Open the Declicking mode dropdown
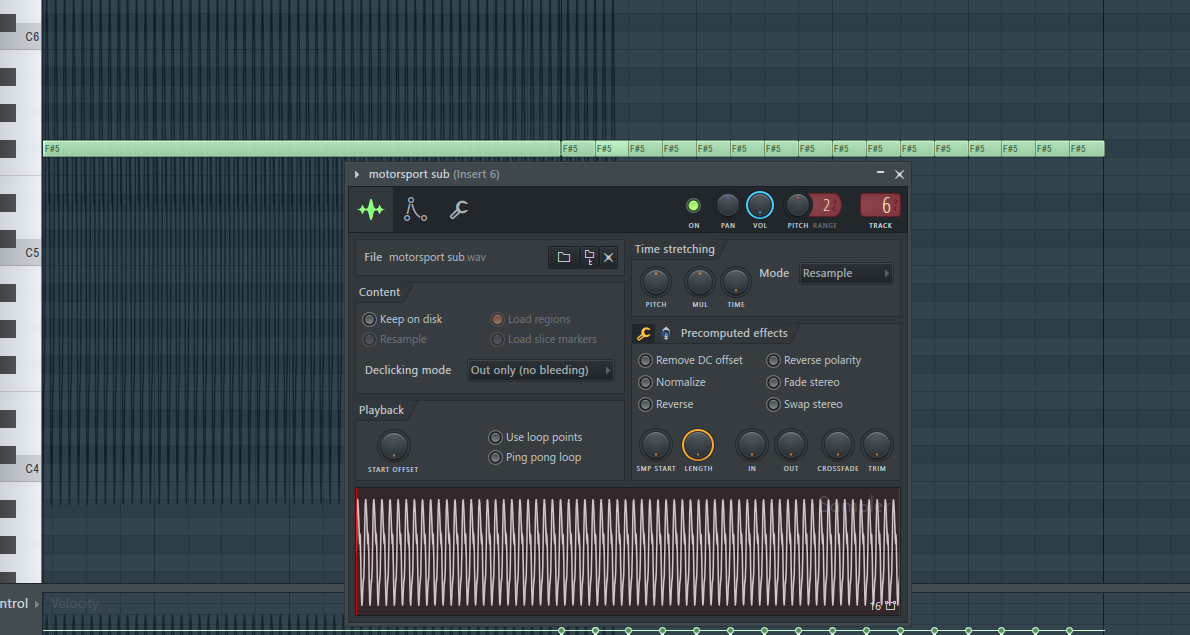1190x635 pixels. [x=541, y=371]
